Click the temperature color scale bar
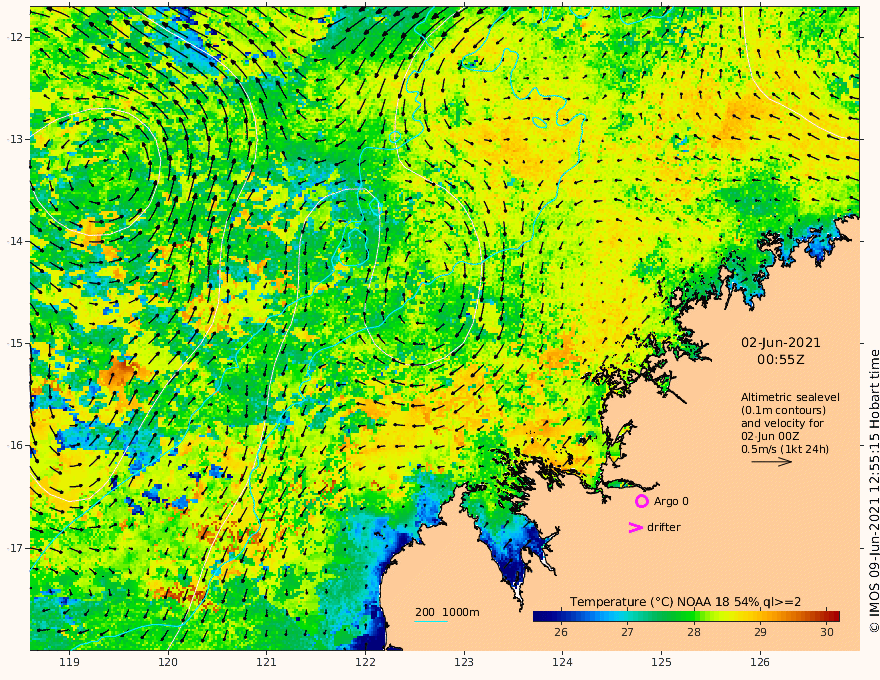The width and height of the screenshot is (880, 680). (x=686, y=616)
